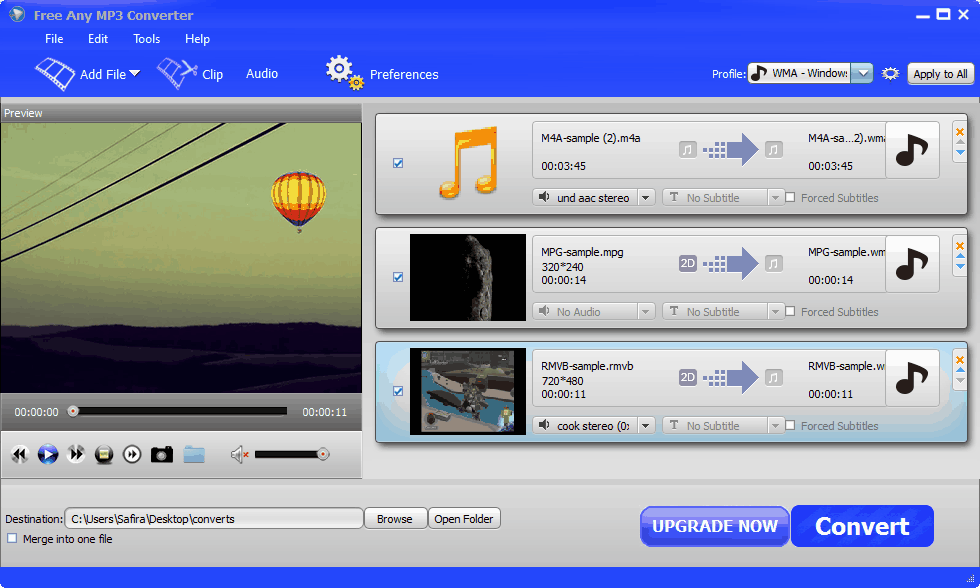
Task: Toggle mute speaker icon in preview
Action: coord(239,454)
